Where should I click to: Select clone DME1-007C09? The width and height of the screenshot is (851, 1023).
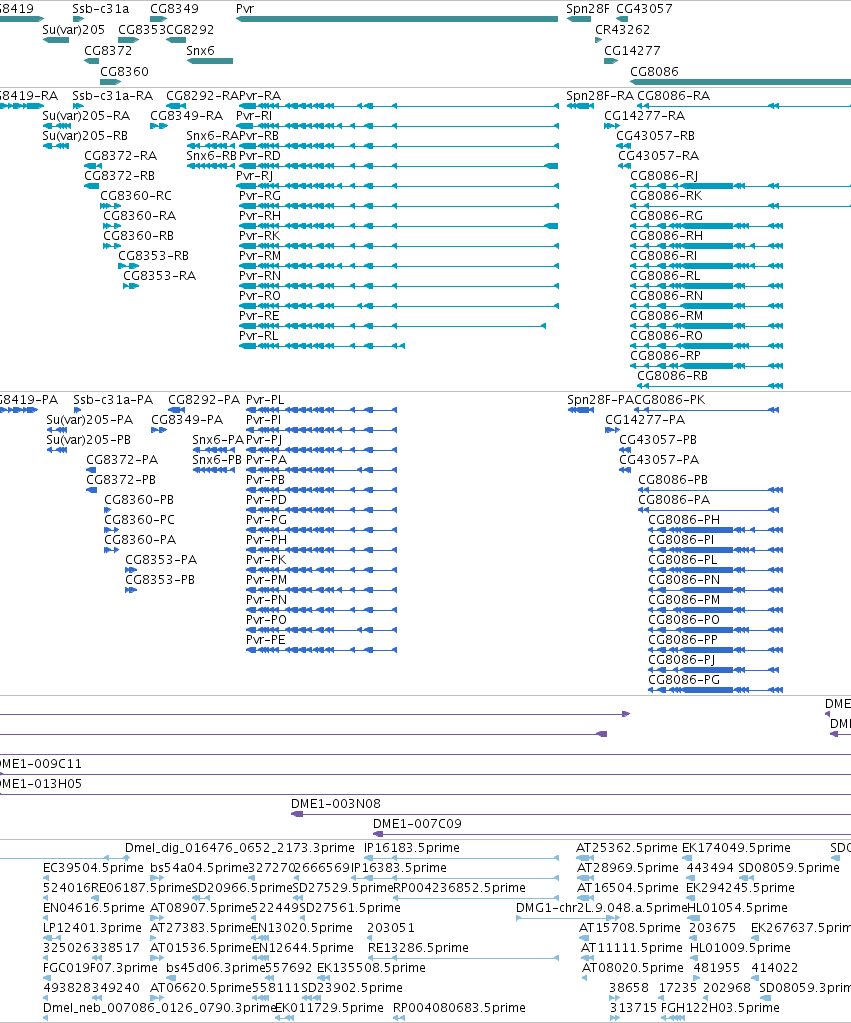(612, 834)
